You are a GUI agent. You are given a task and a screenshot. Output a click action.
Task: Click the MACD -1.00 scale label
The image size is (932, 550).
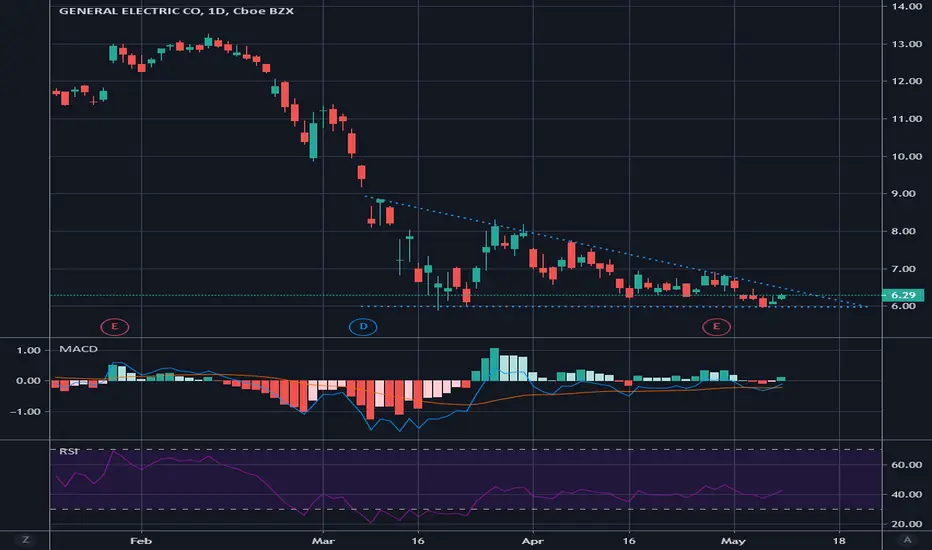26,411
